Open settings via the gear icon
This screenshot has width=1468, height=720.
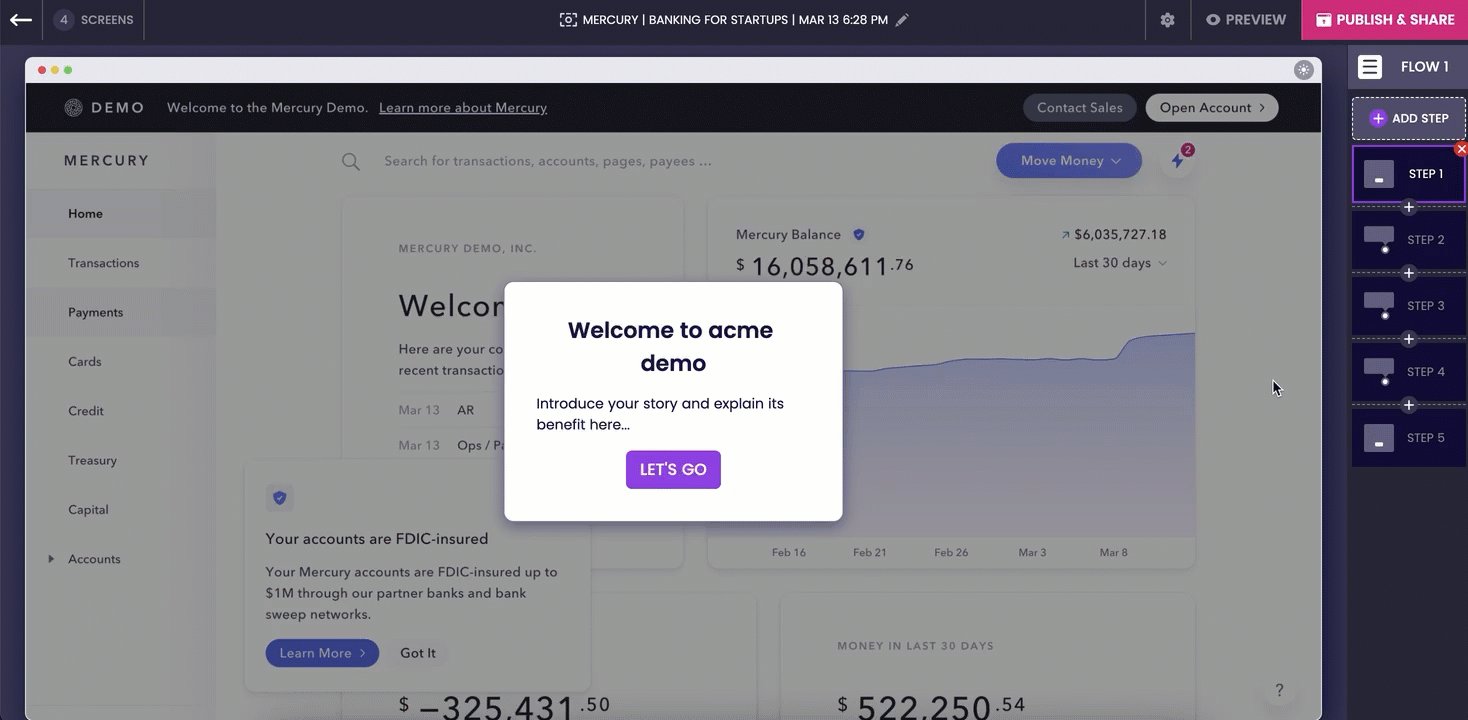tap(1167, 20)
